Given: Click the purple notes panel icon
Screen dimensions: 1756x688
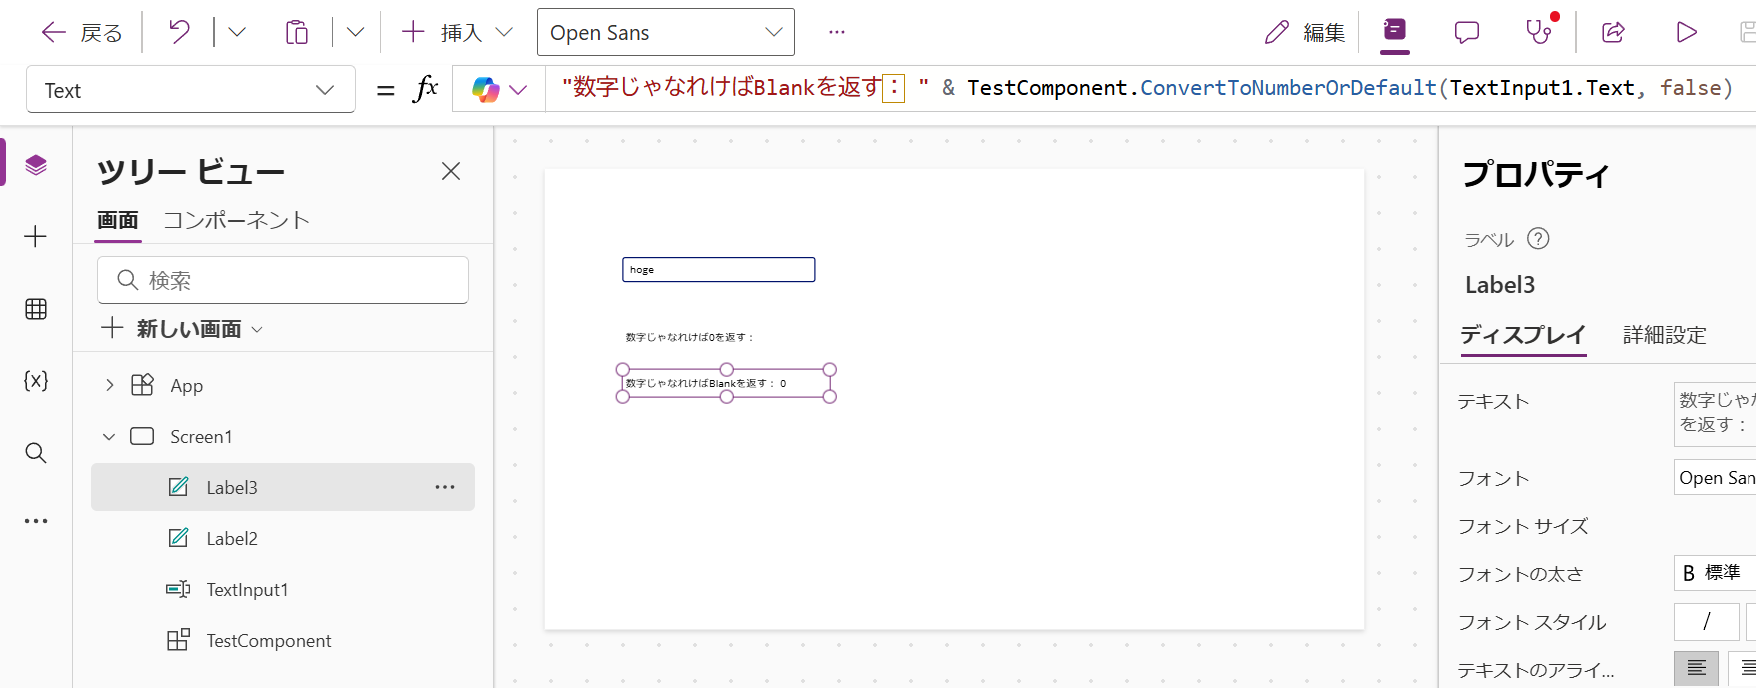Looking at the screenshot, I should (x=1394, y=30).
